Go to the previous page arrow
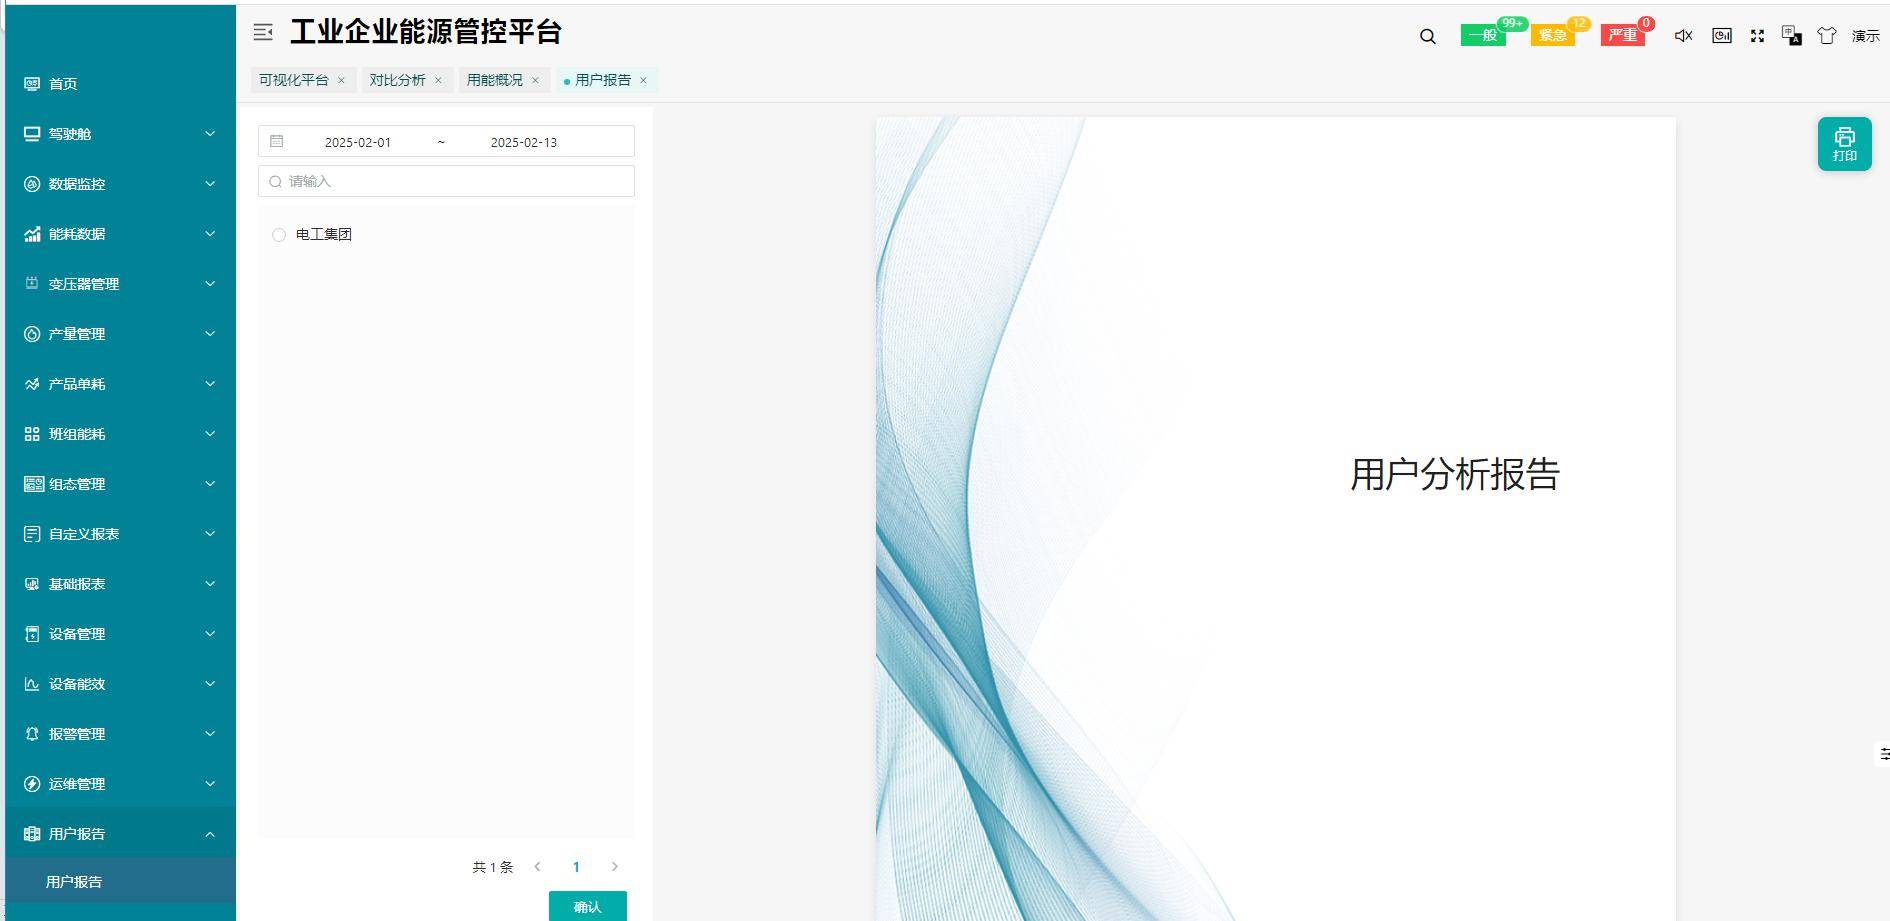Image resolution: width=1890 pixels, height=921 pixels. (x=538, y=867)
